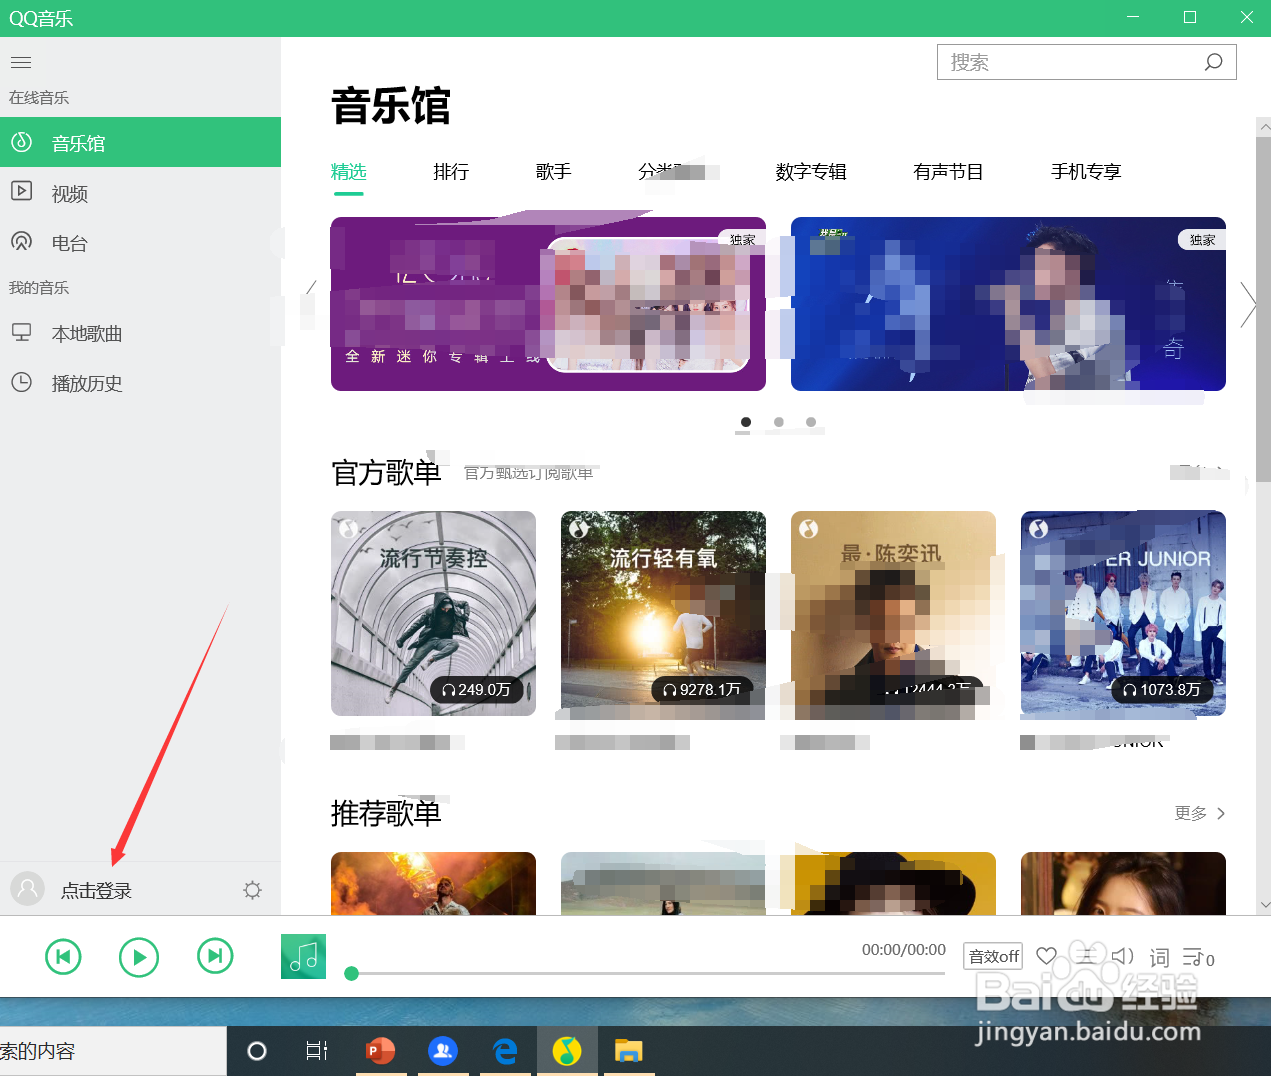Click the 1073.8万 play count badge

1162,690
